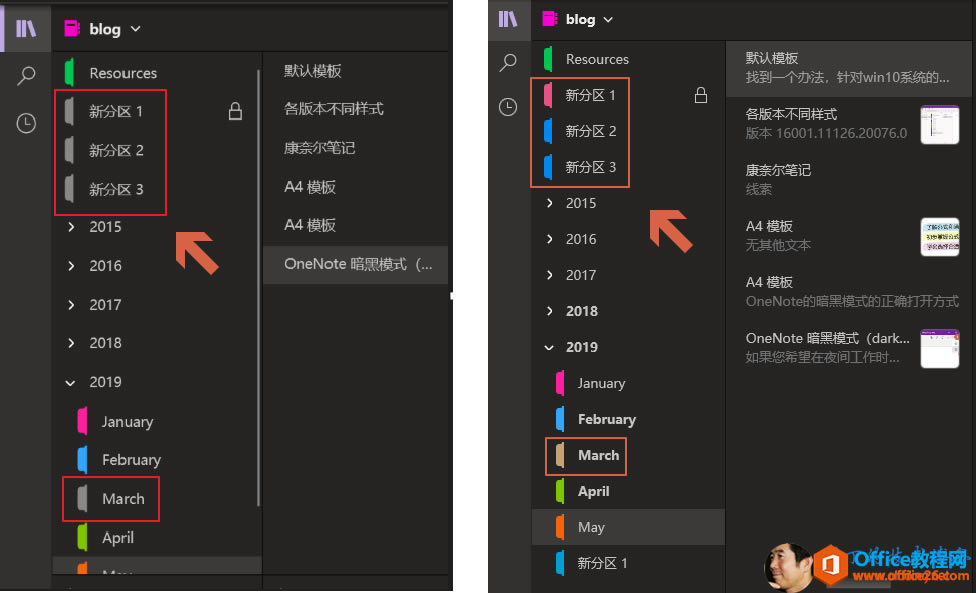Open the notebook library panel via books icon

(25, 28)
